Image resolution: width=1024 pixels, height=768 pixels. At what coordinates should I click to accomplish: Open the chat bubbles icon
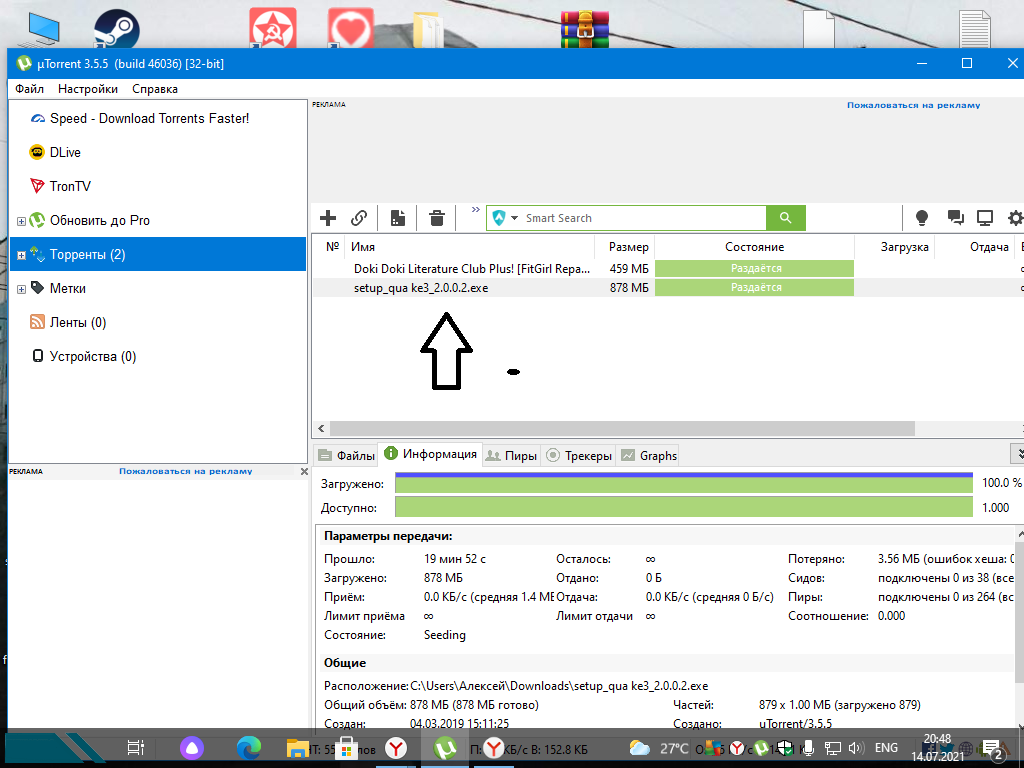point(955,217)
